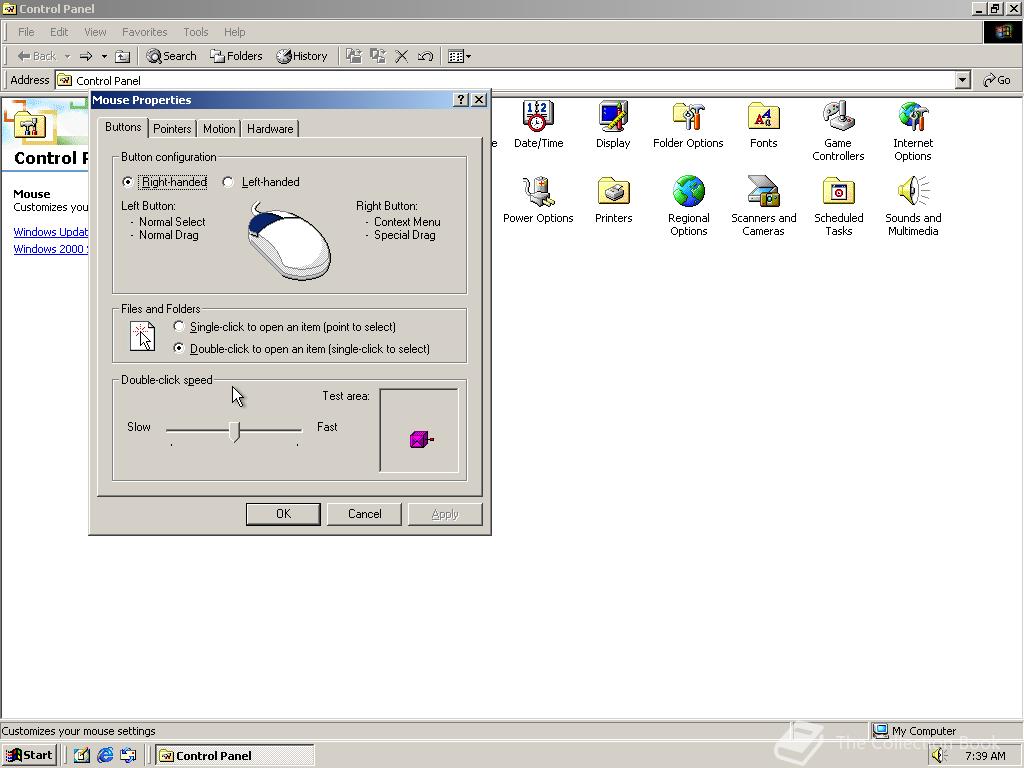
Task: Open the Game Controllers icon
Action: click(x=838, y=131)
